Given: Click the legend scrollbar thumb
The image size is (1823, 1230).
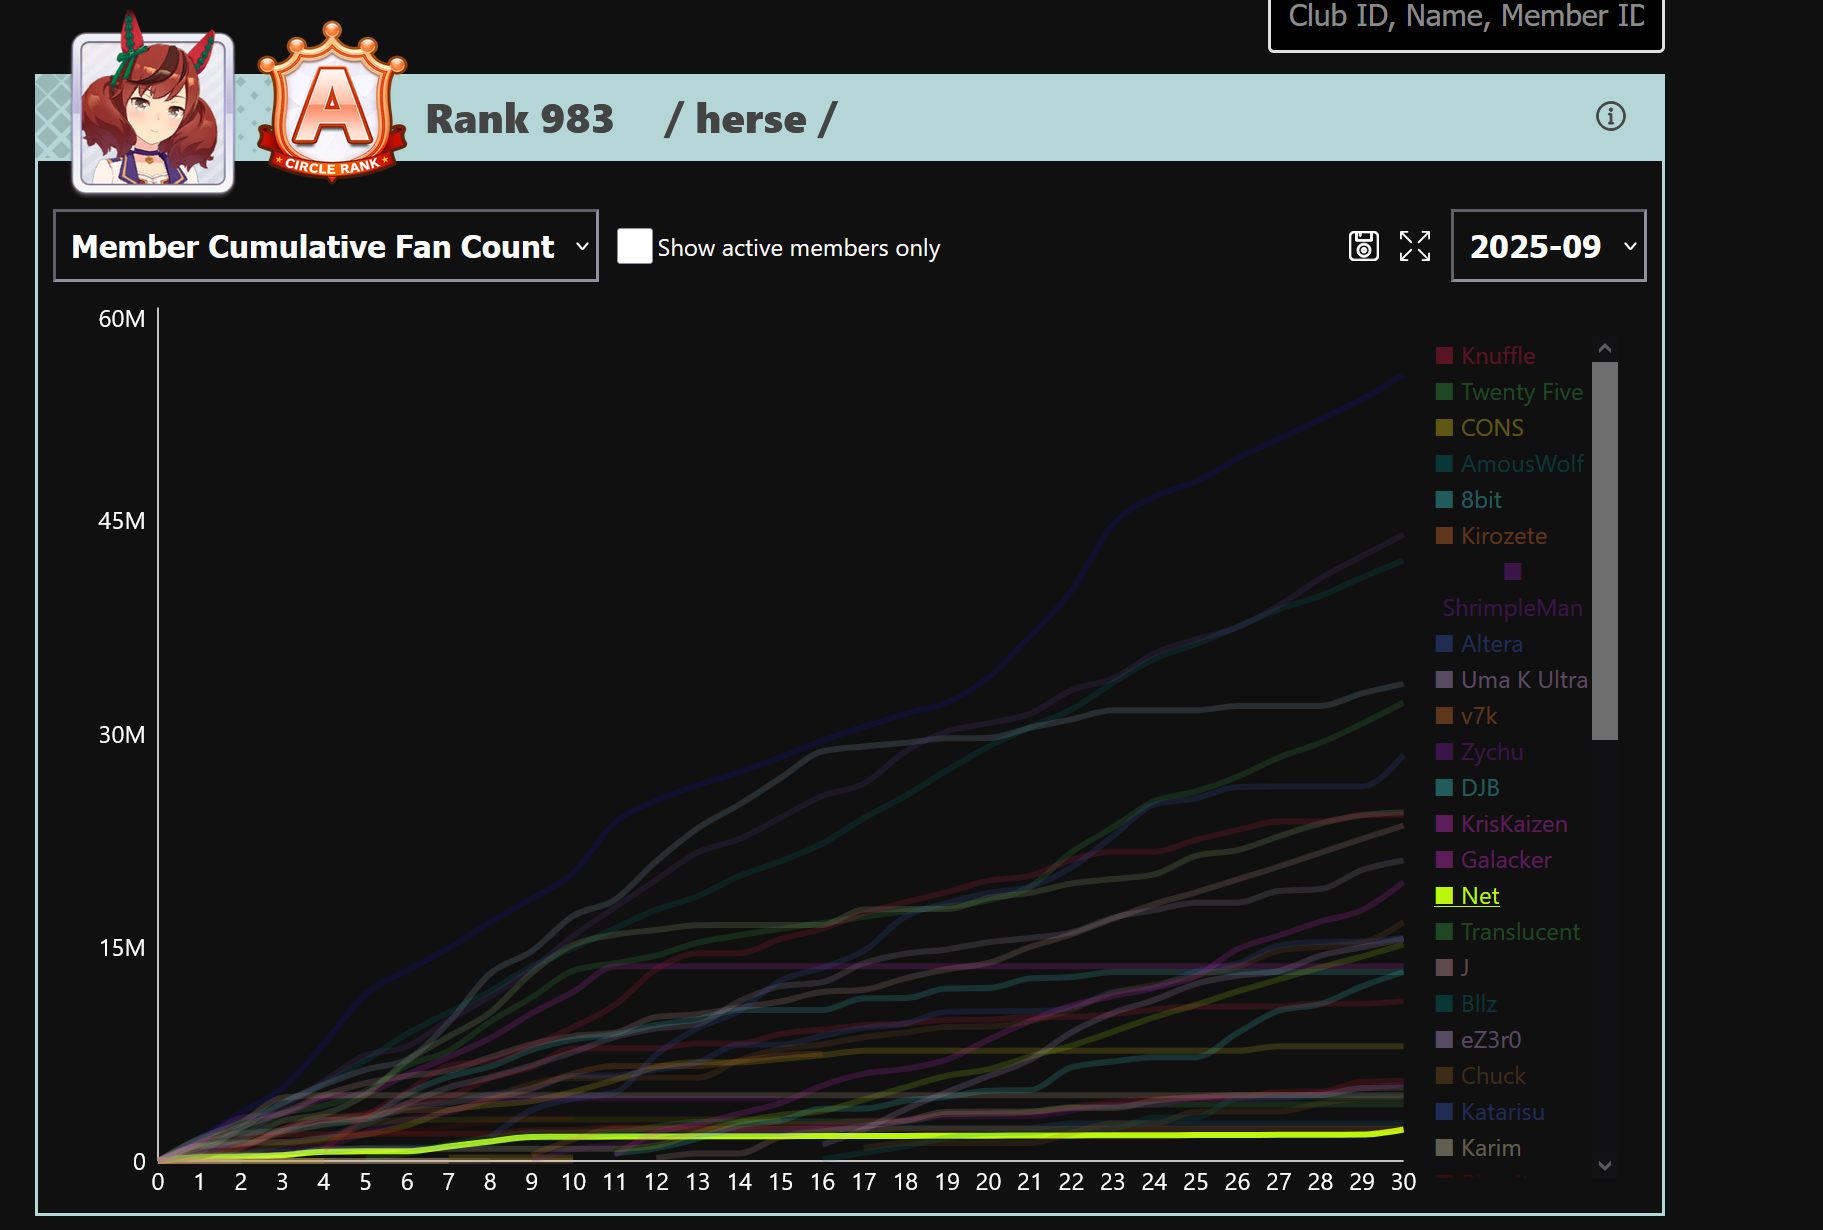Looking at the screenshot, I should click(x=1605, y=551).
